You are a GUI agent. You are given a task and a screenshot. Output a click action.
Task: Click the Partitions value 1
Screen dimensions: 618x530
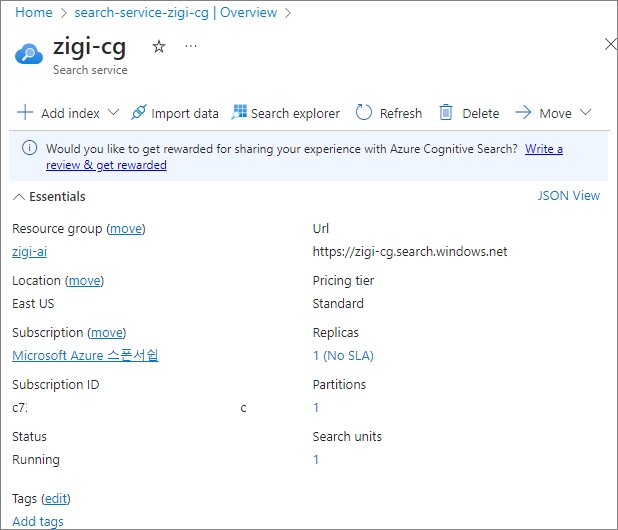point(316,407)
